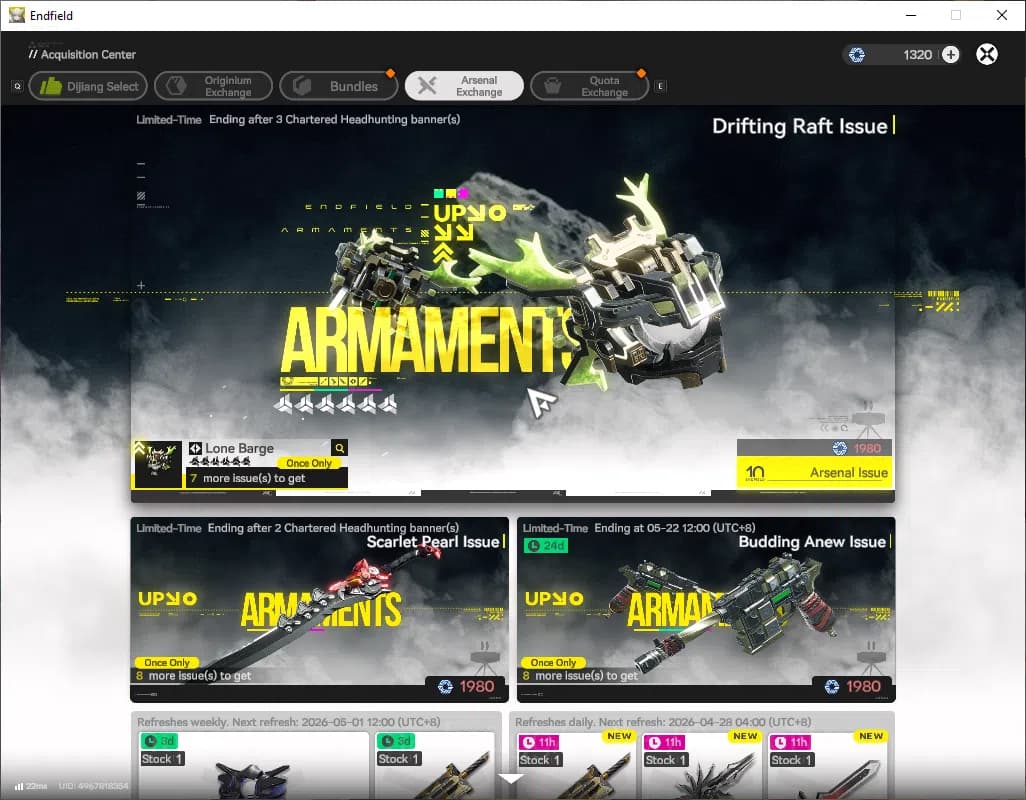This screenshot has width=1026, height=800.
Task: Expand the page with the down arrow
Action: click(x=510, y=778)
